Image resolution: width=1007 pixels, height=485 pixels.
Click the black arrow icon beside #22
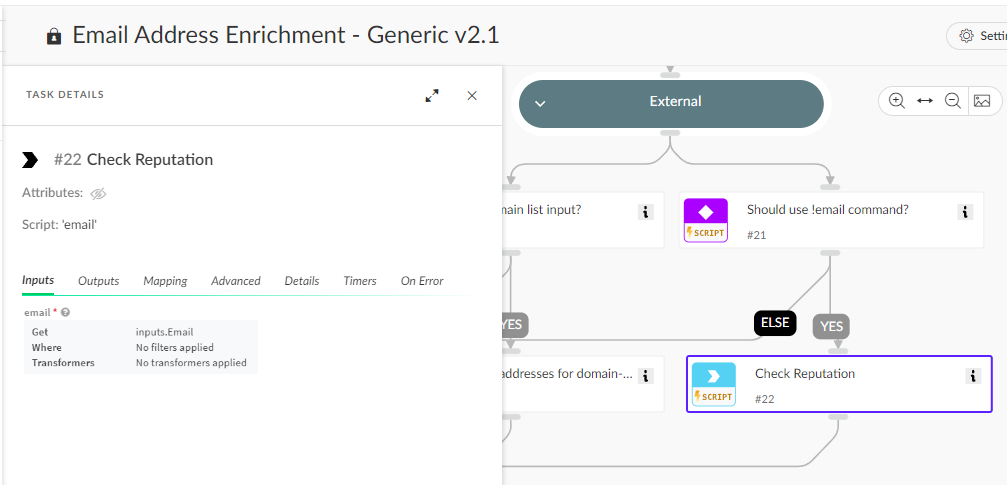[x=30, y=160]
